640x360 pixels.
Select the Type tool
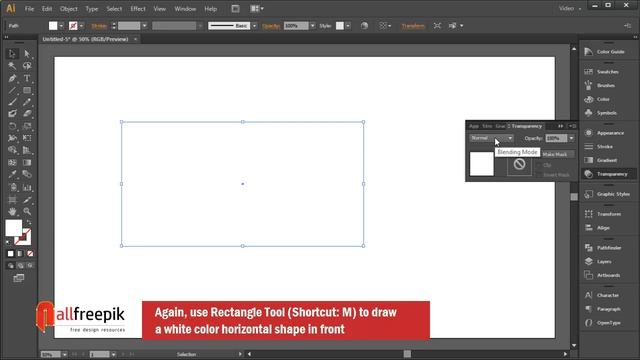(x=27, y=78)
